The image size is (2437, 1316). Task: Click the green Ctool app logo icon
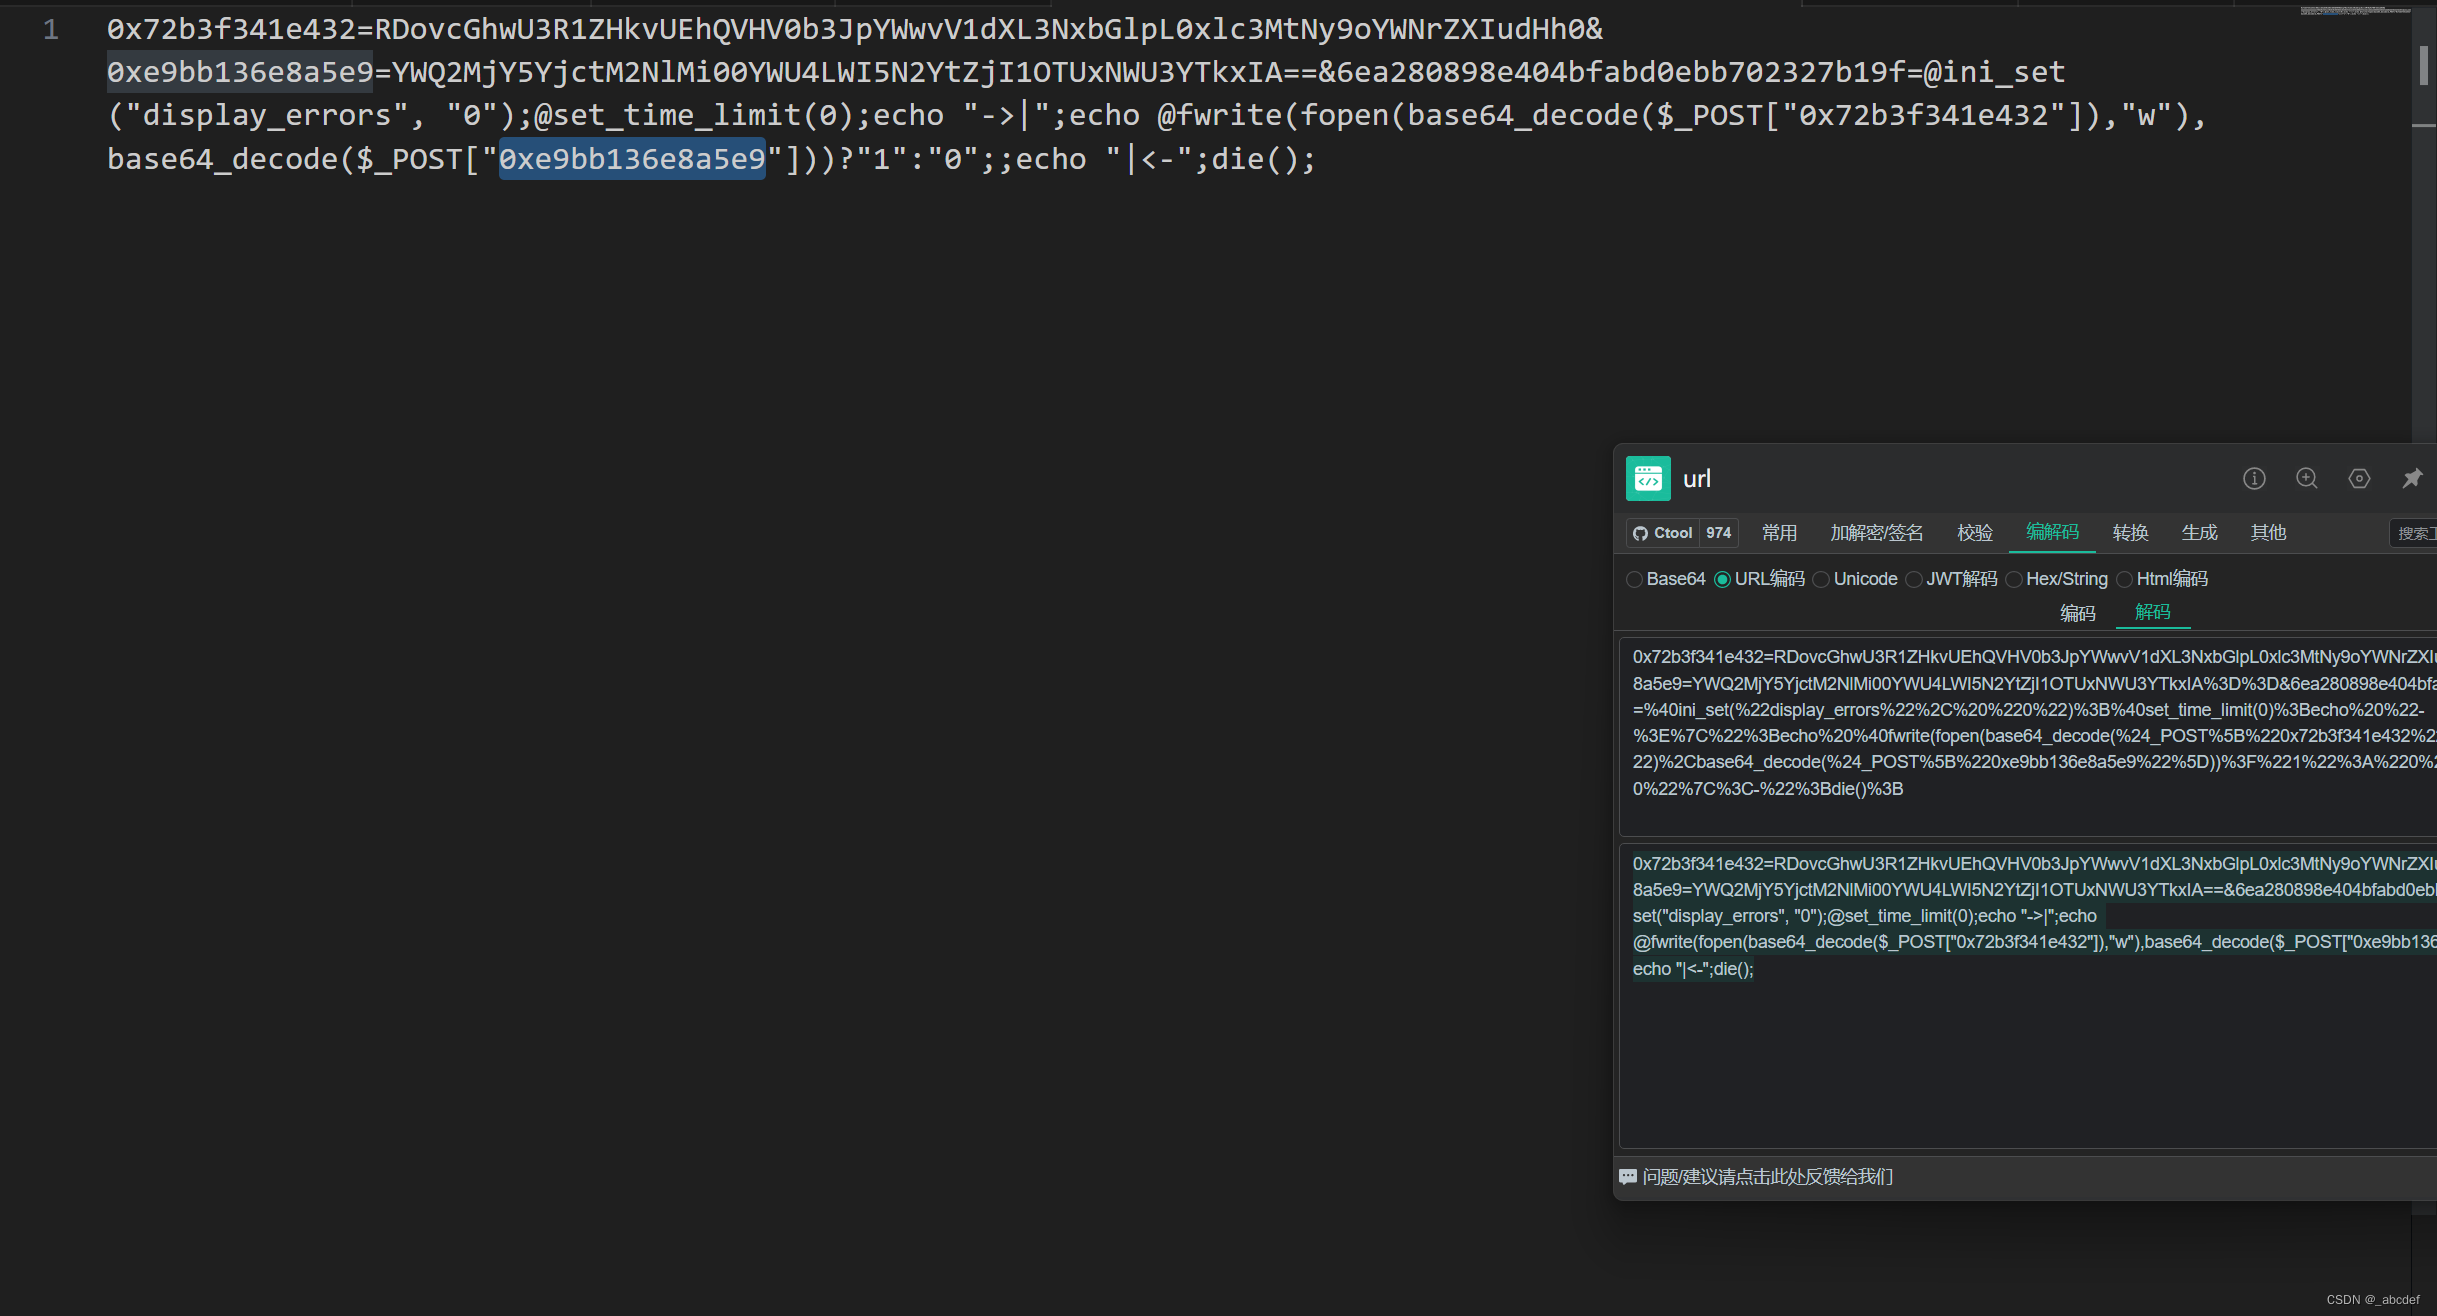click(1648, 479)
